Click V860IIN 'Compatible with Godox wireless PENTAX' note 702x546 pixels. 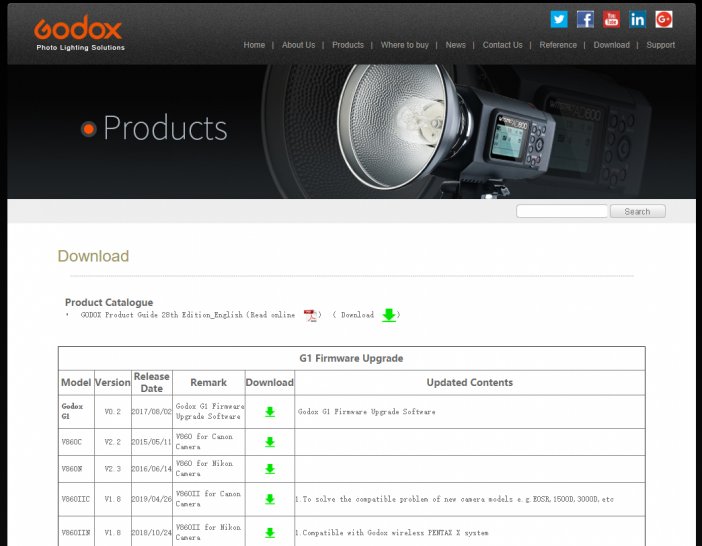coord(392,533)
